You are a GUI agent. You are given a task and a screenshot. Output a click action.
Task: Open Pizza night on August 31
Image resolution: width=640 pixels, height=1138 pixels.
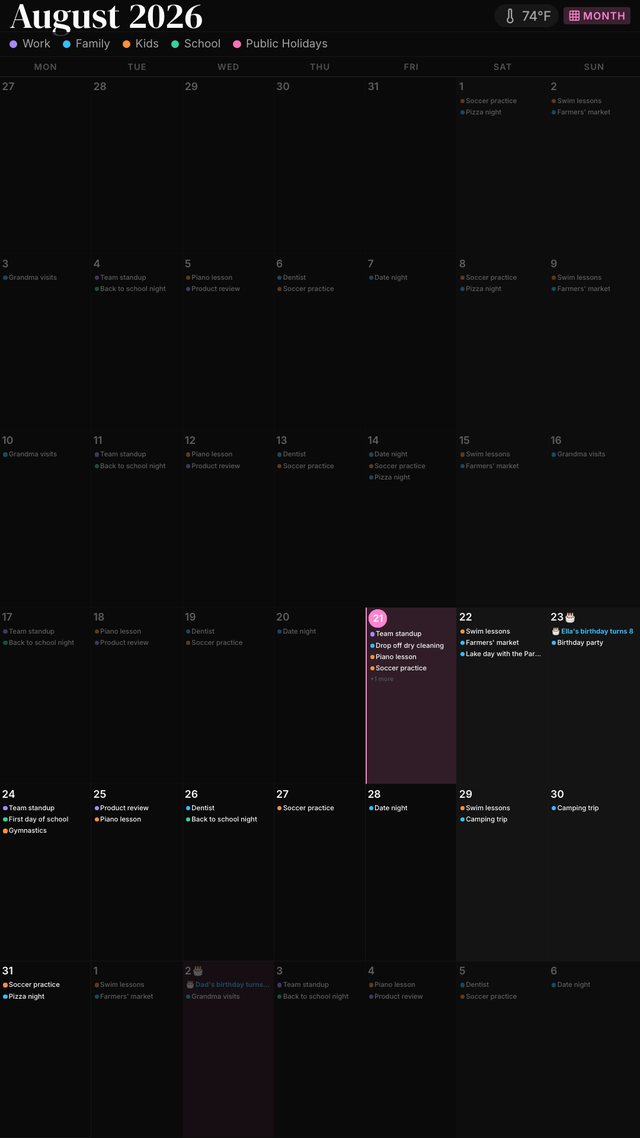(x=24, y=996)
